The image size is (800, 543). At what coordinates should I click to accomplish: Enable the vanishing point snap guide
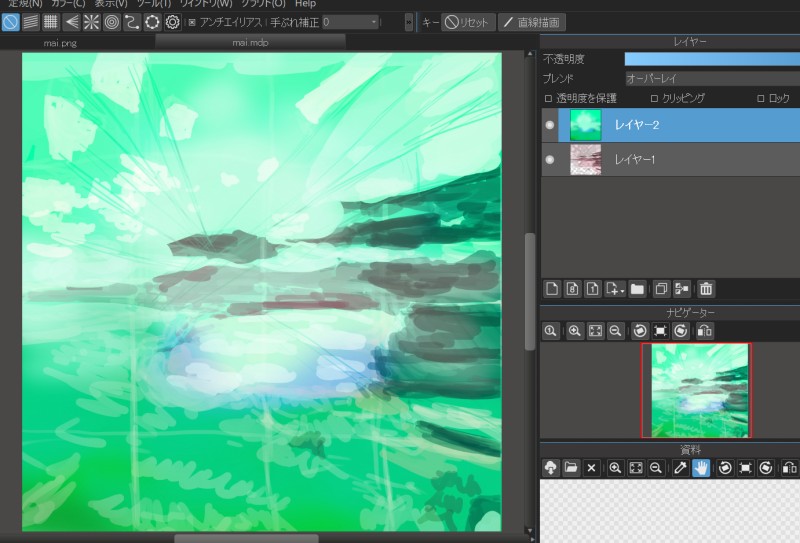[x=71, y=22]
